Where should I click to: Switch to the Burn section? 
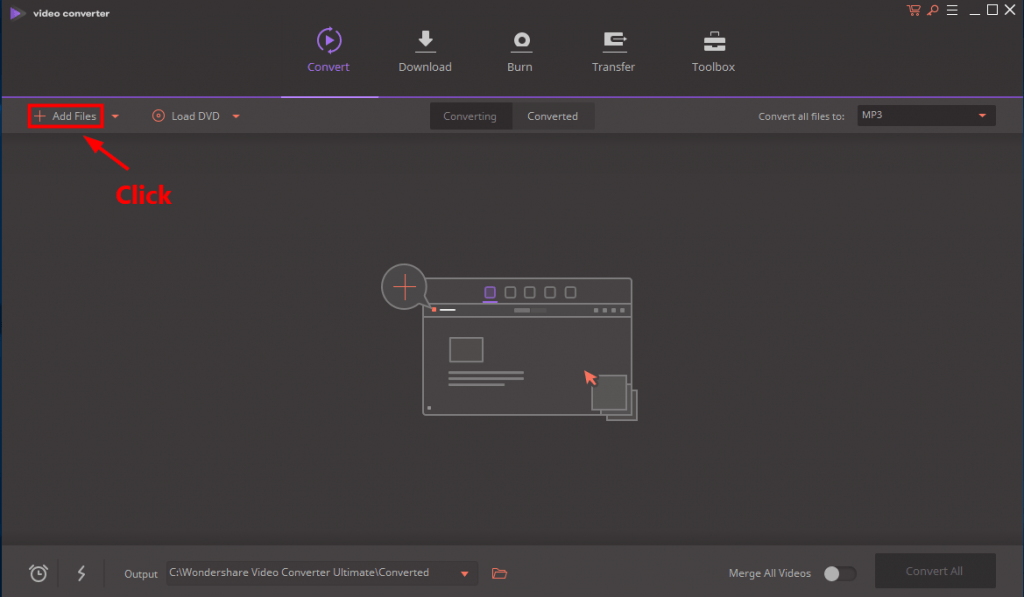click(x=520, y=52)
